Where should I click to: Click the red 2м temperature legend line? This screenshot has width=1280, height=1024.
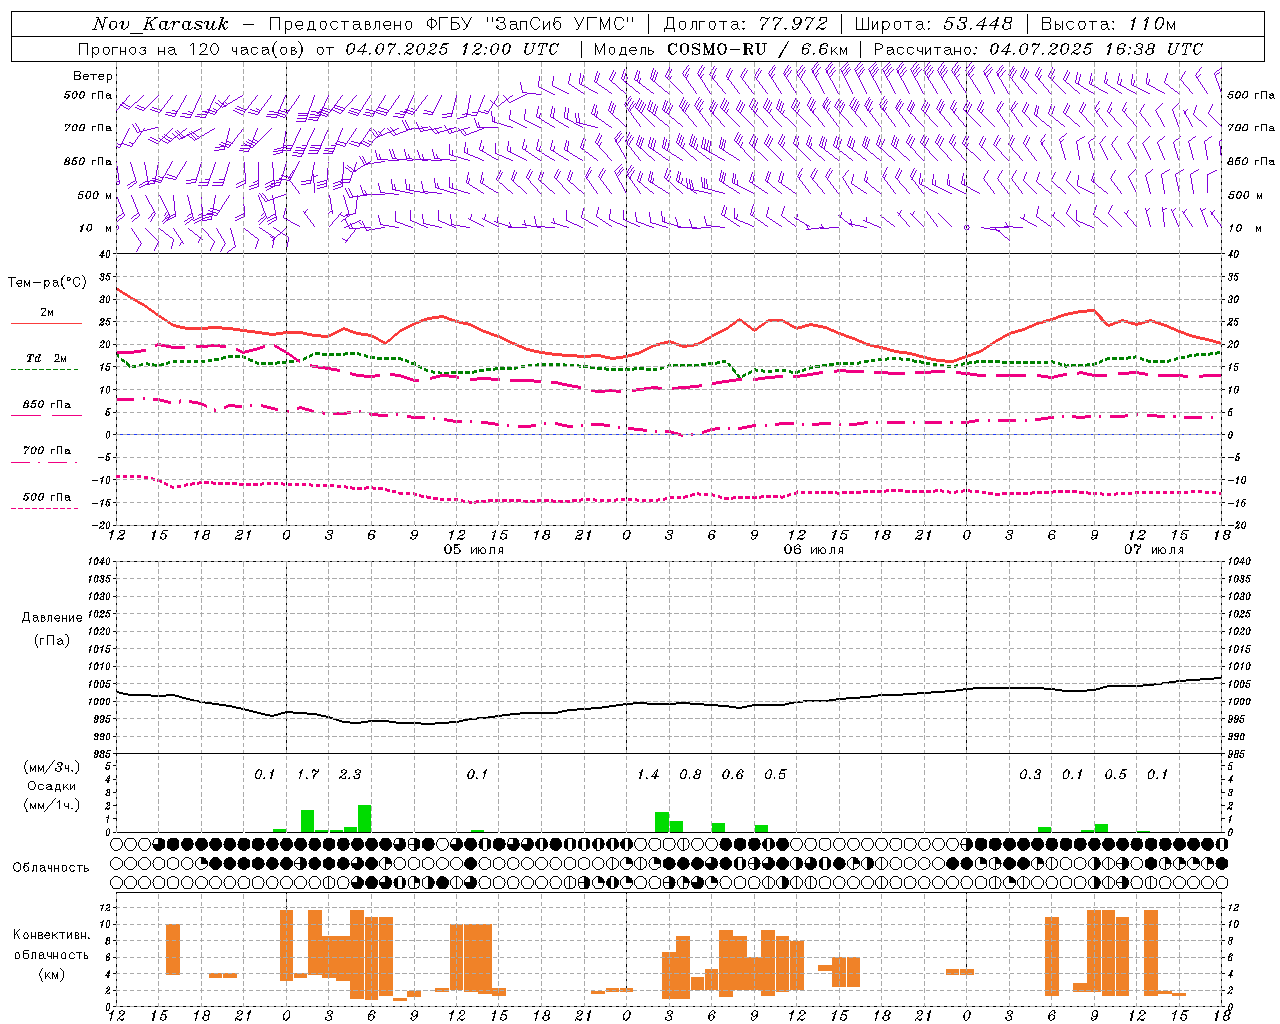tap(46, 323)
